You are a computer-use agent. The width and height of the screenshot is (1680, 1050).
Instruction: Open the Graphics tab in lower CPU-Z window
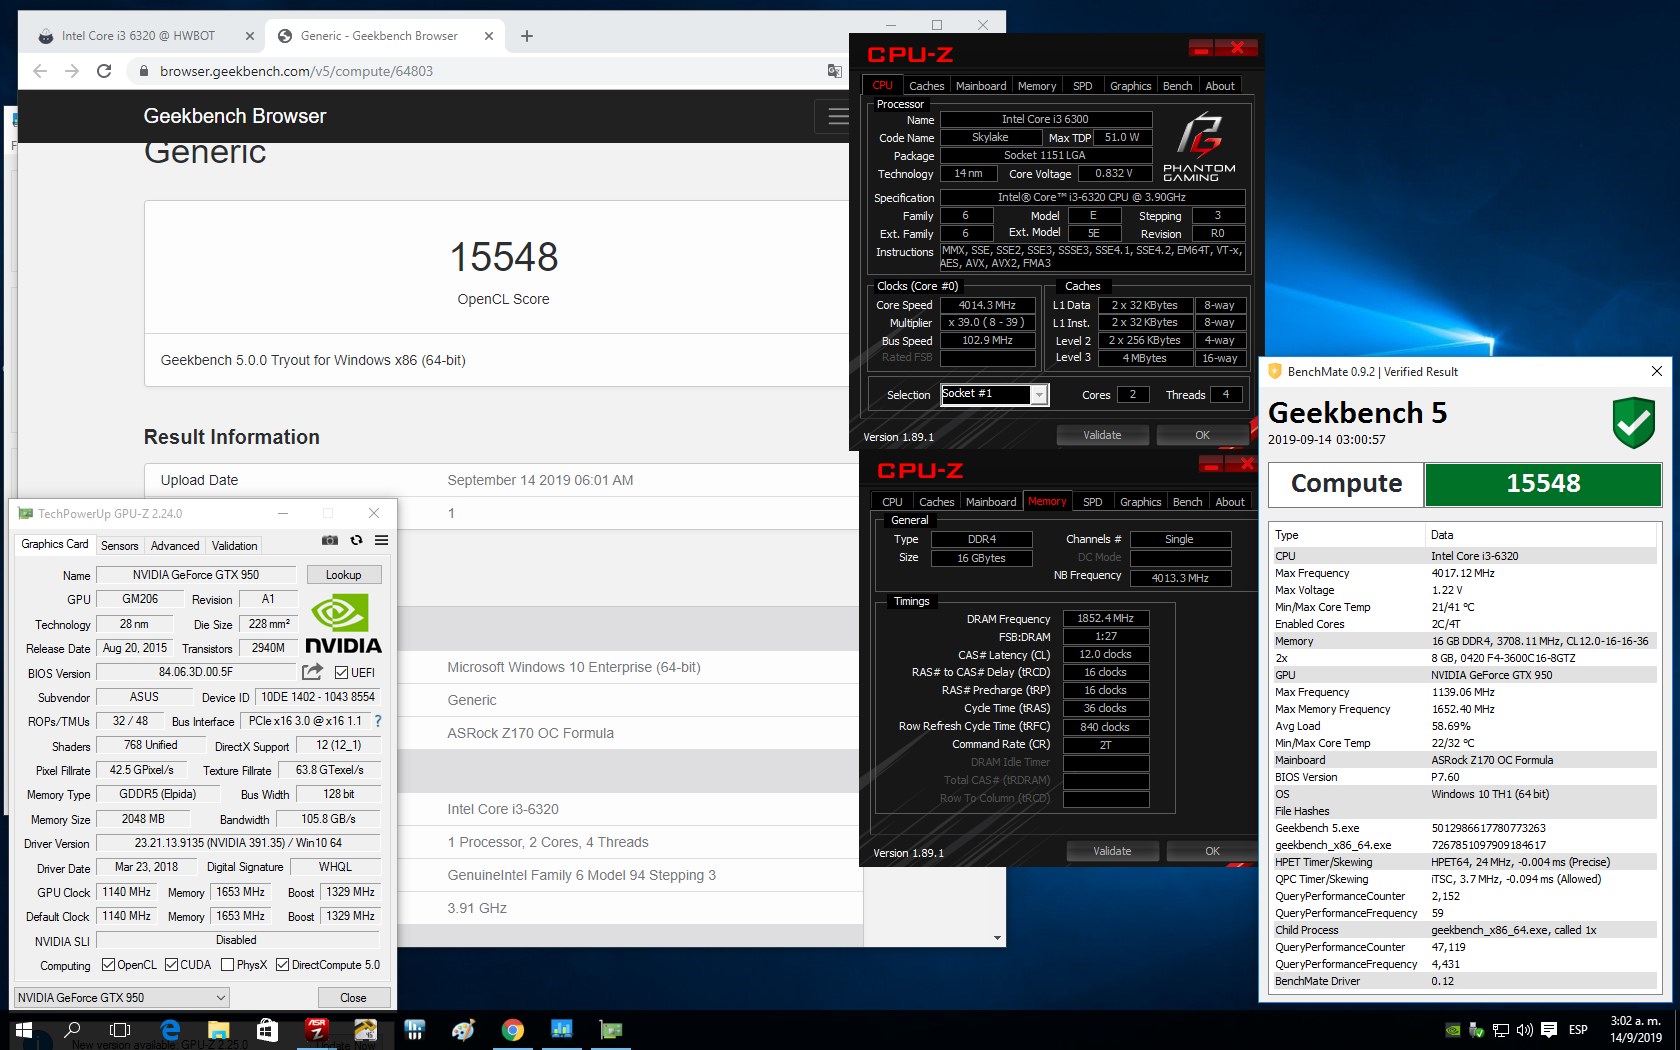1140,502
